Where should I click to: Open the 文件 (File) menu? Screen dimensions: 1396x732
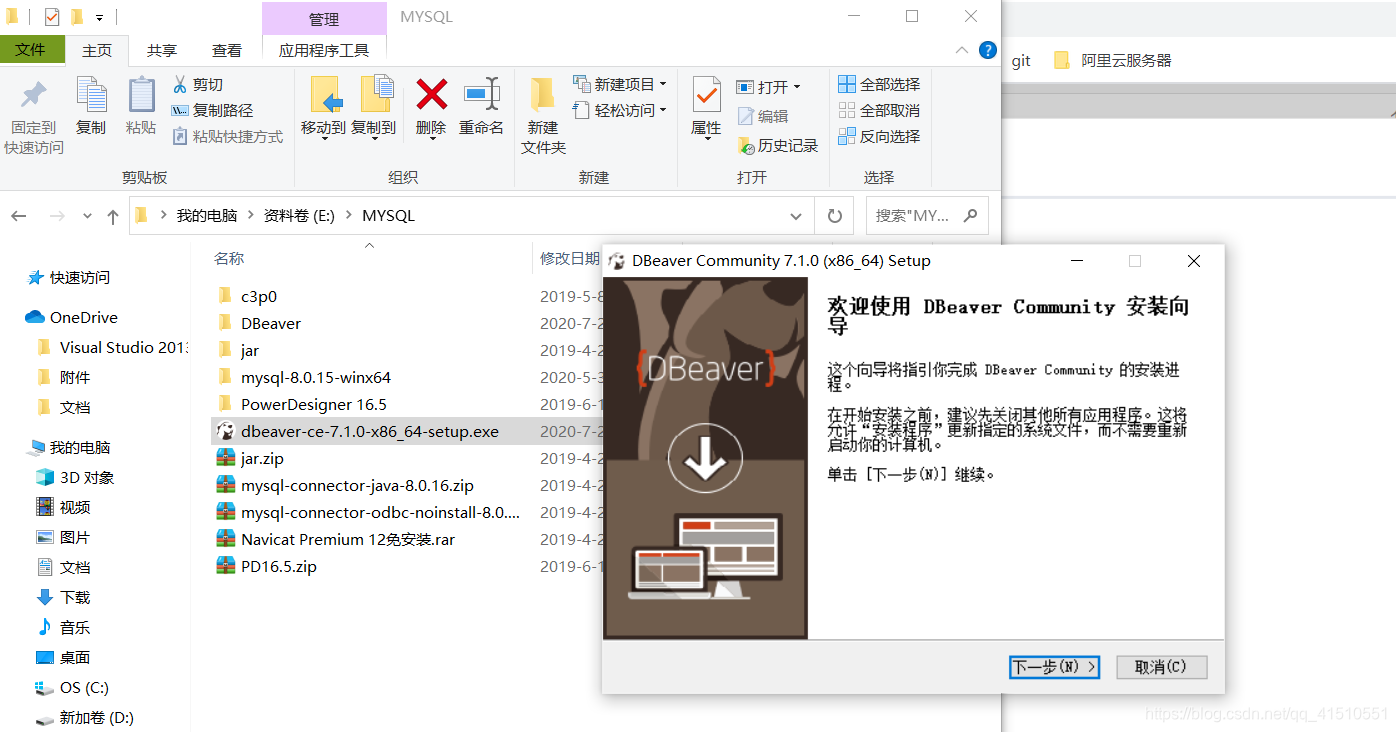(x=33, y=49)
